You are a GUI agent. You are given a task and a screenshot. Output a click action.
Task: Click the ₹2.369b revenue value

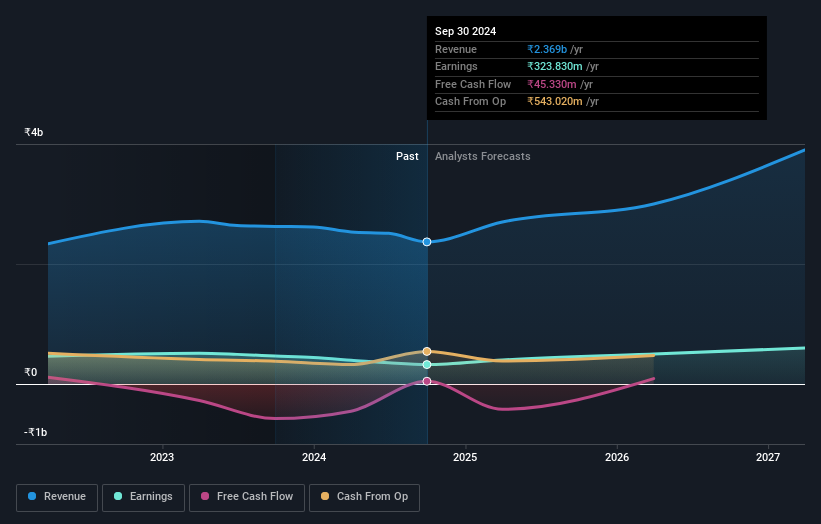[x=547, y=49]
